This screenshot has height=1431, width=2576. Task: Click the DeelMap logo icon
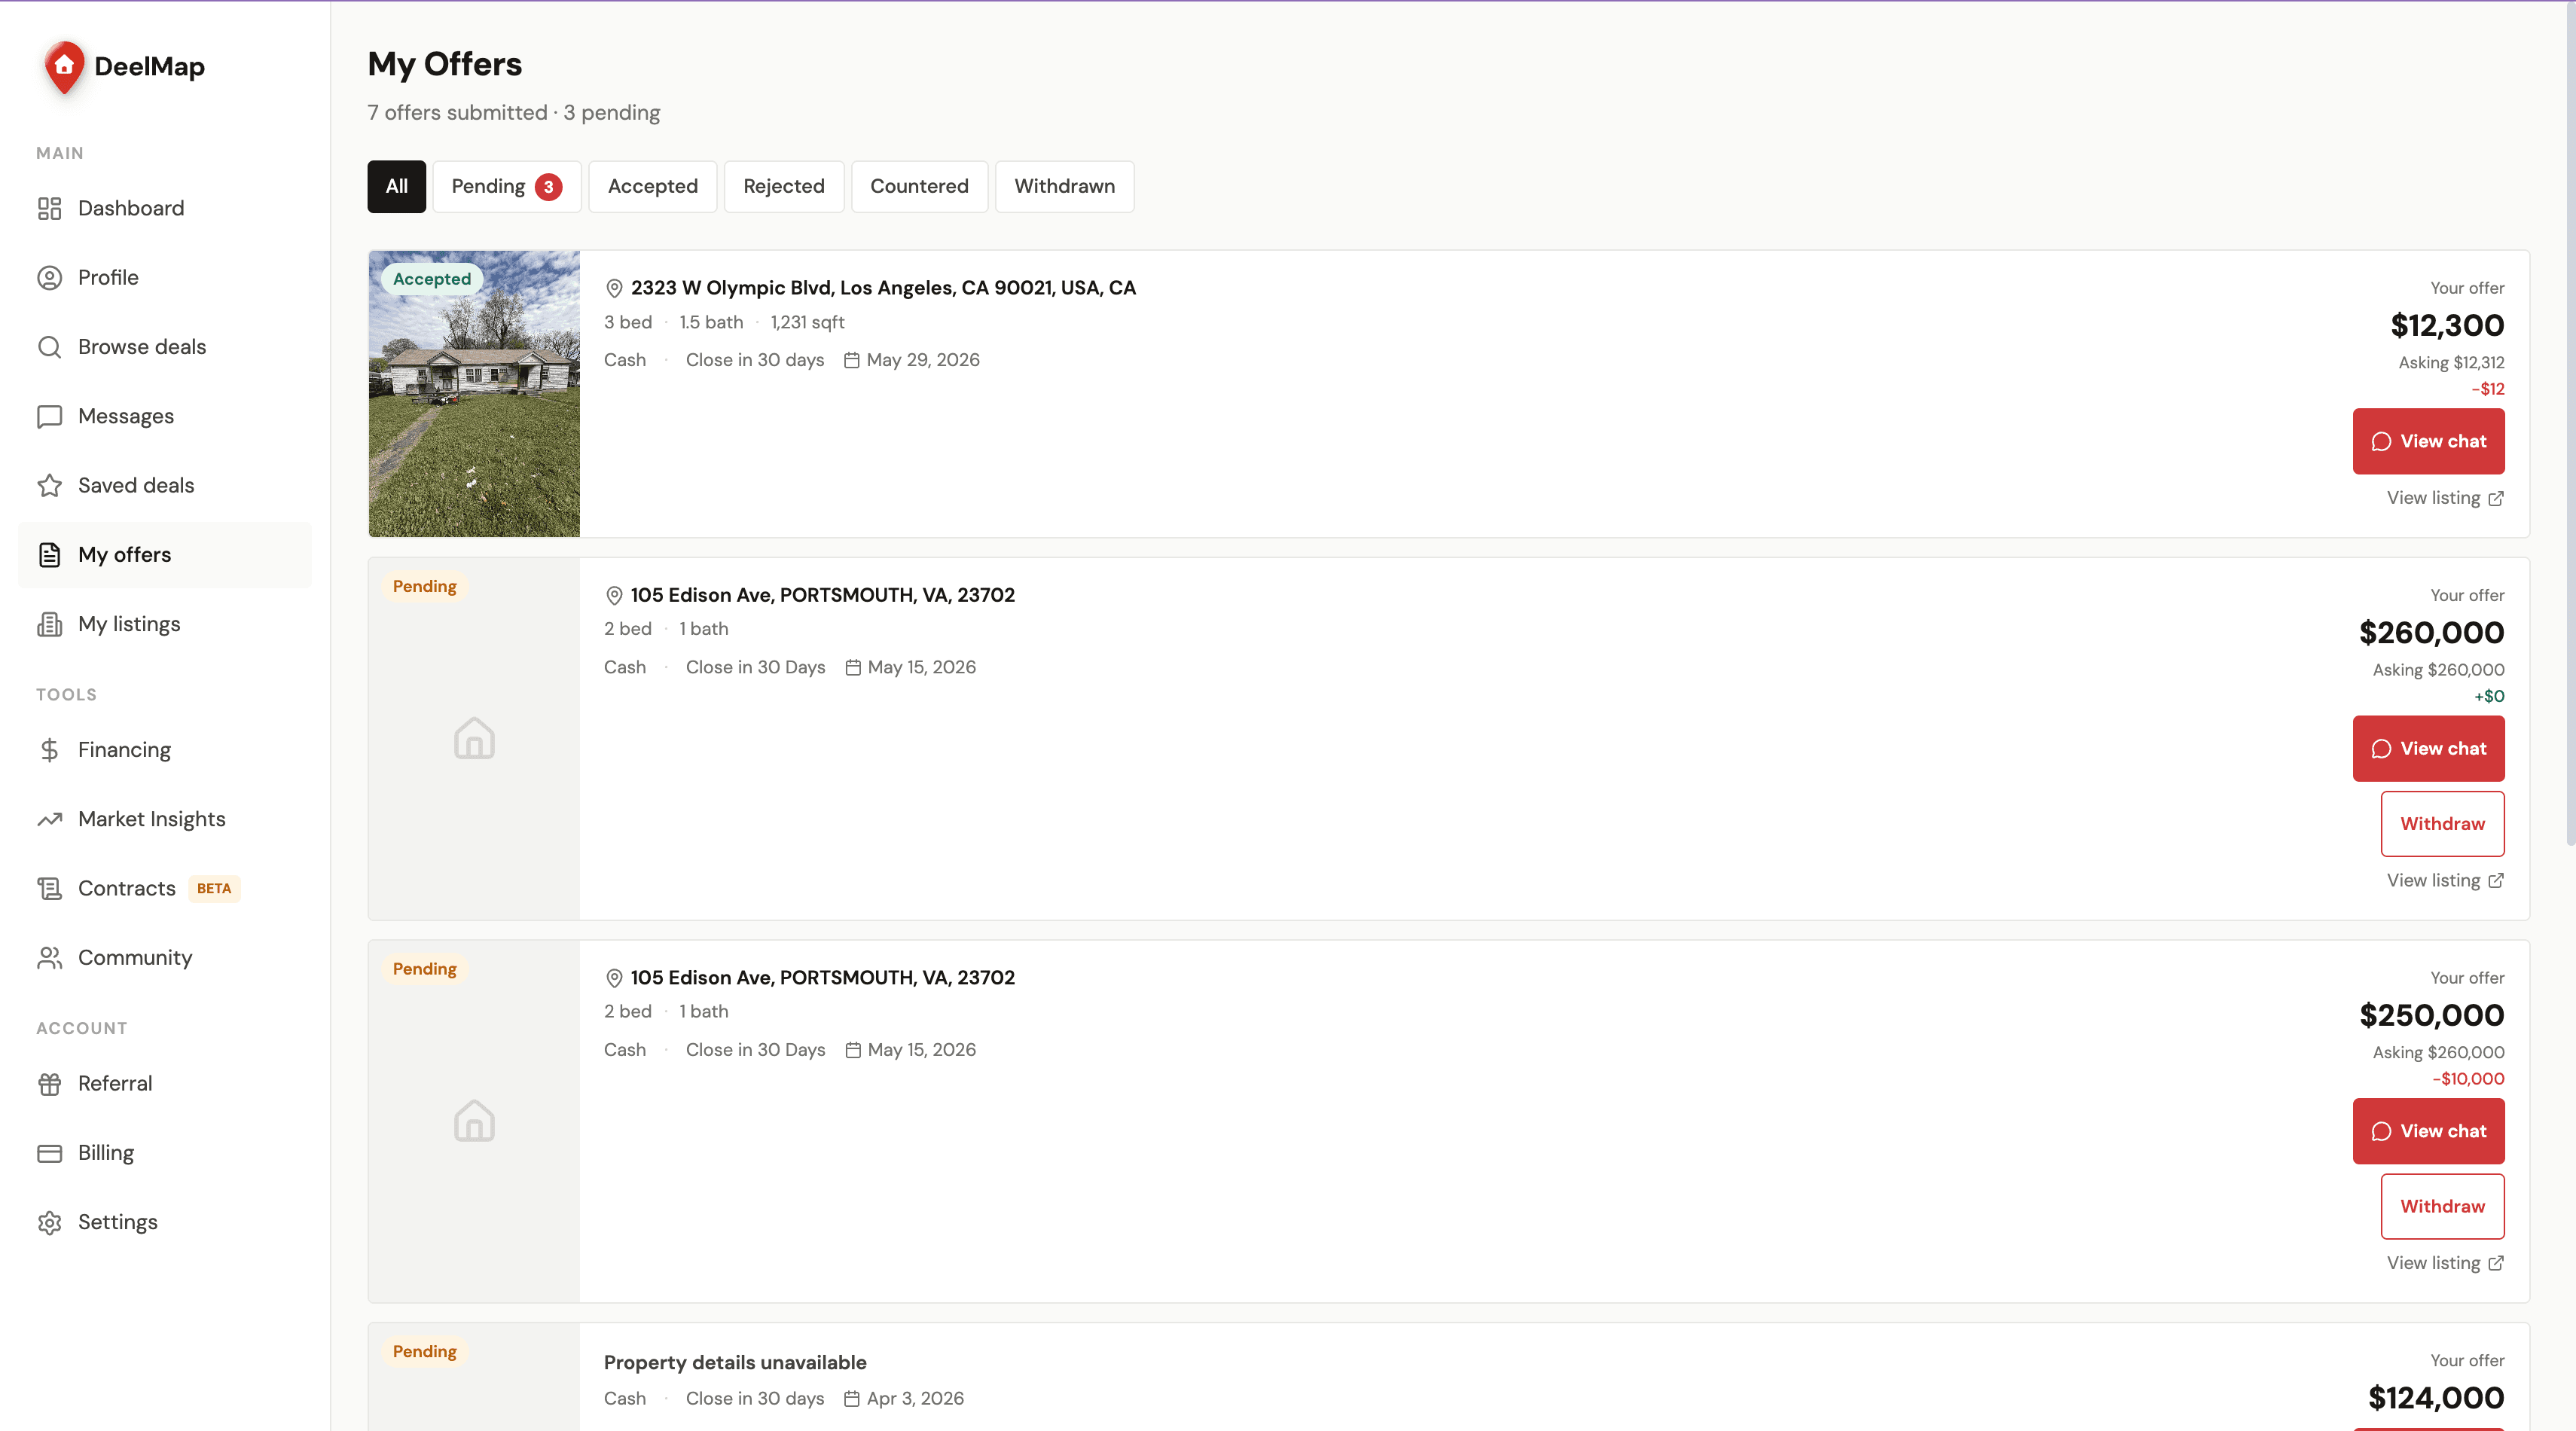coord(64,67)
